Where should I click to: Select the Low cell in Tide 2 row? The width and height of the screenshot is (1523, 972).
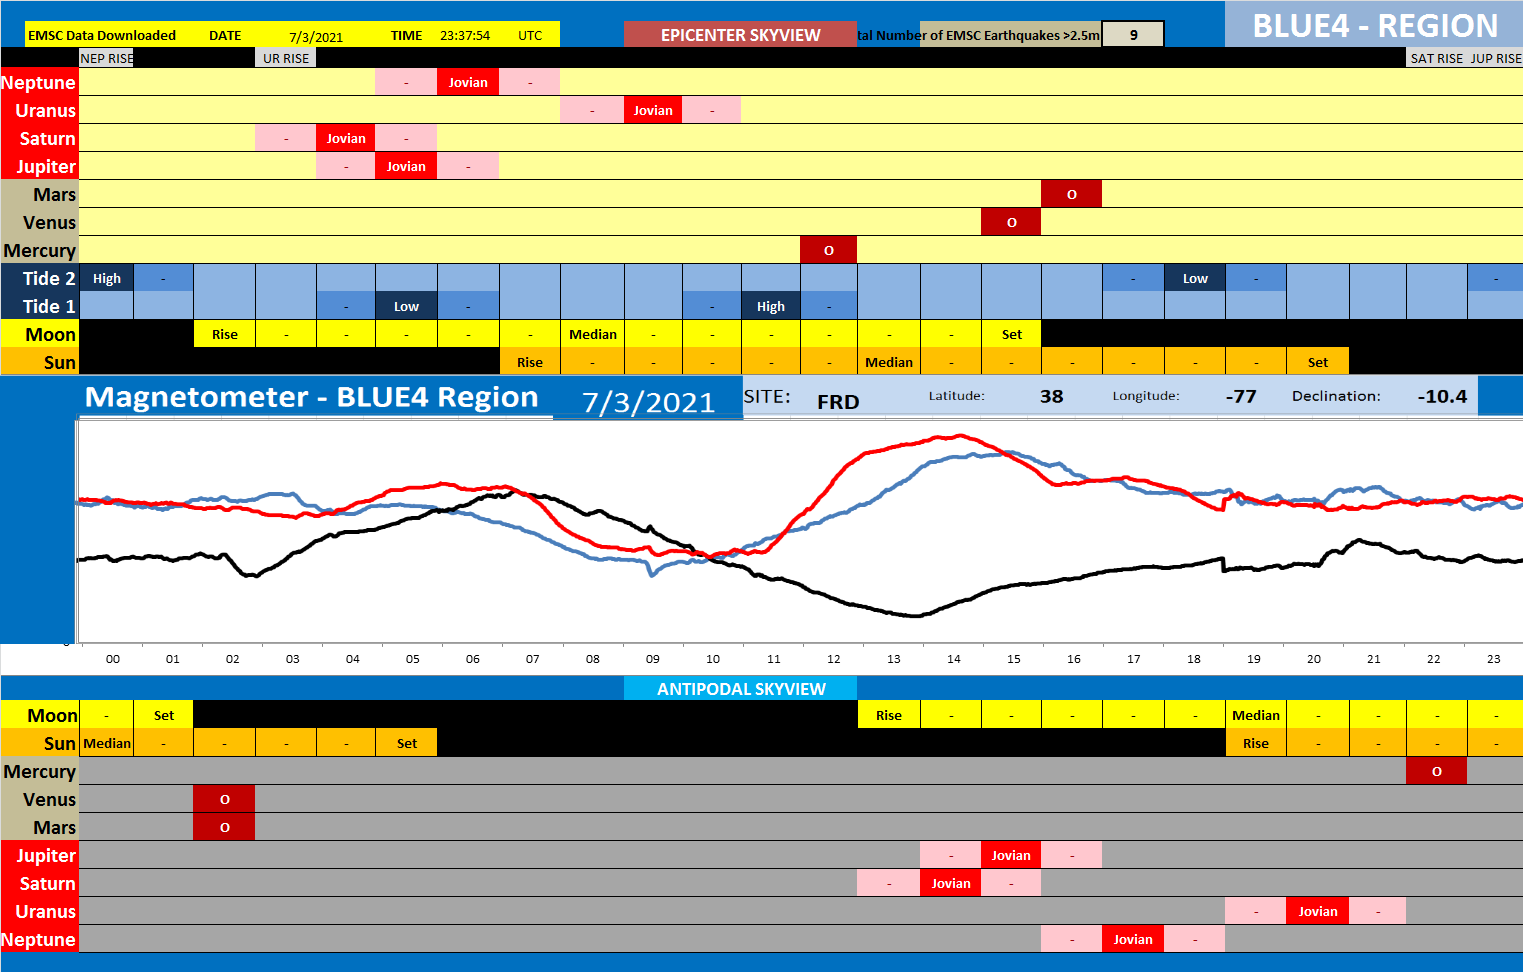(x=1195, y=278)
